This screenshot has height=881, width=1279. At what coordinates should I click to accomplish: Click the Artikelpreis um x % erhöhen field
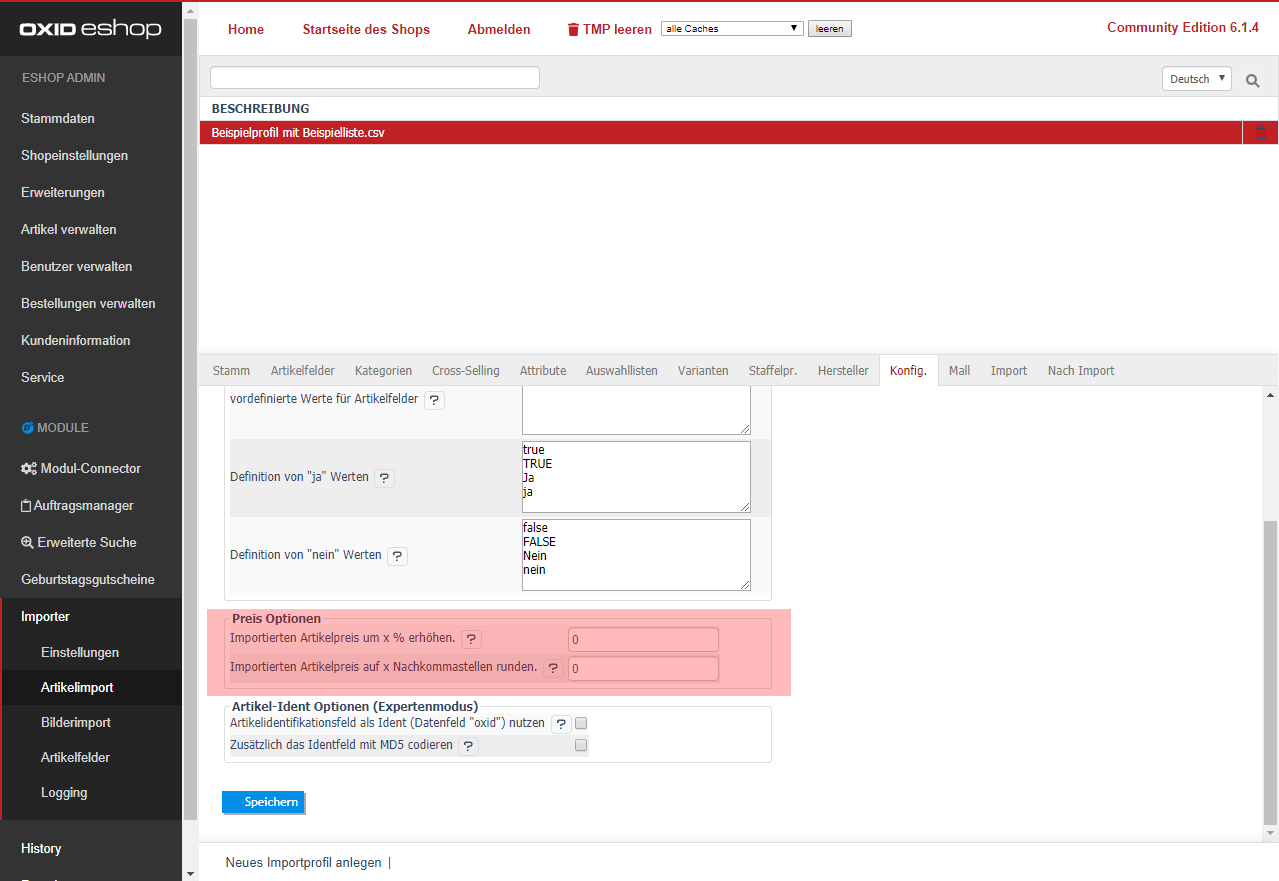click(643, 639)
